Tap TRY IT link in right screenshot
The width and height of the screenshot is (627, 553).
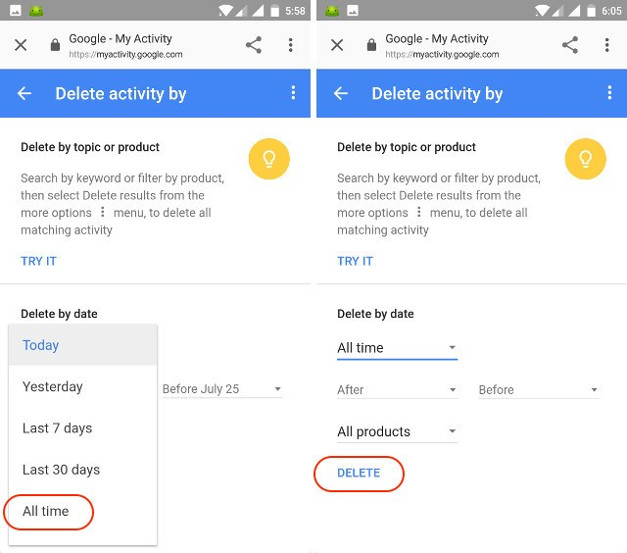(355, 261)
